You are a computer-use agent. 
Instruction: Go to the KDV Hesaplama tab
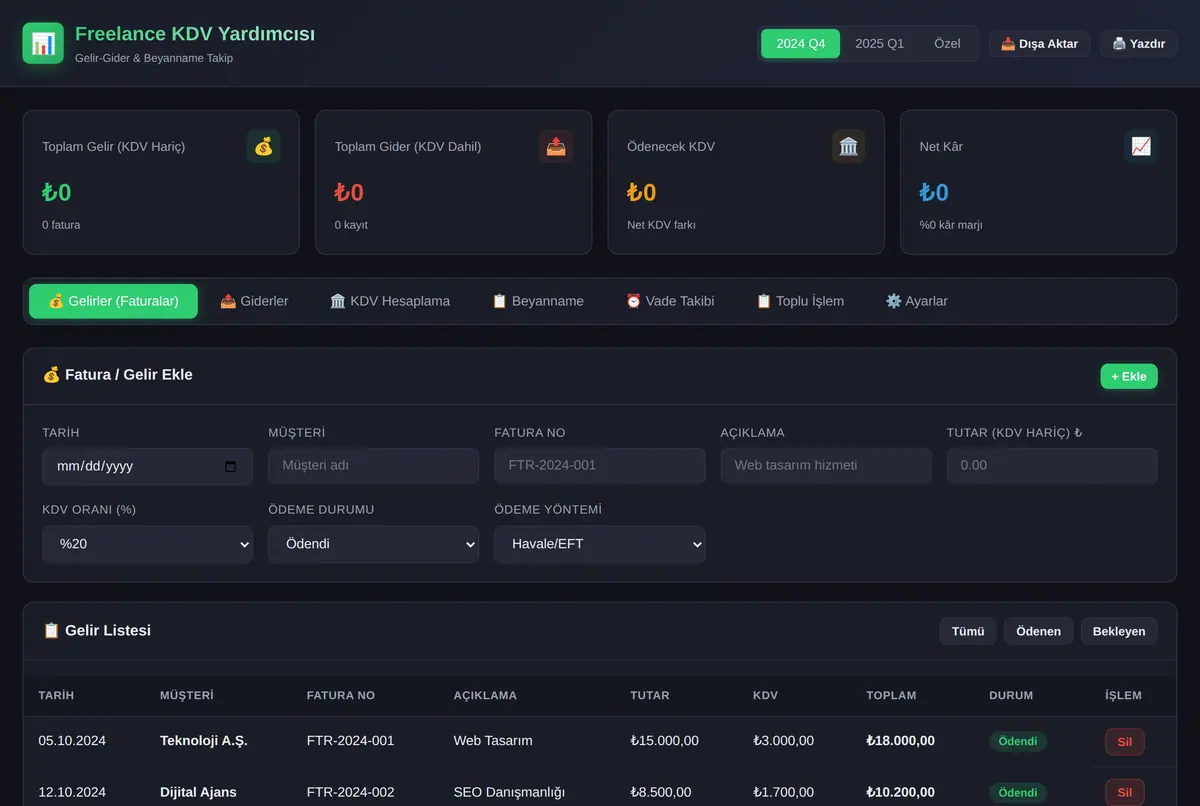[390, 301]
